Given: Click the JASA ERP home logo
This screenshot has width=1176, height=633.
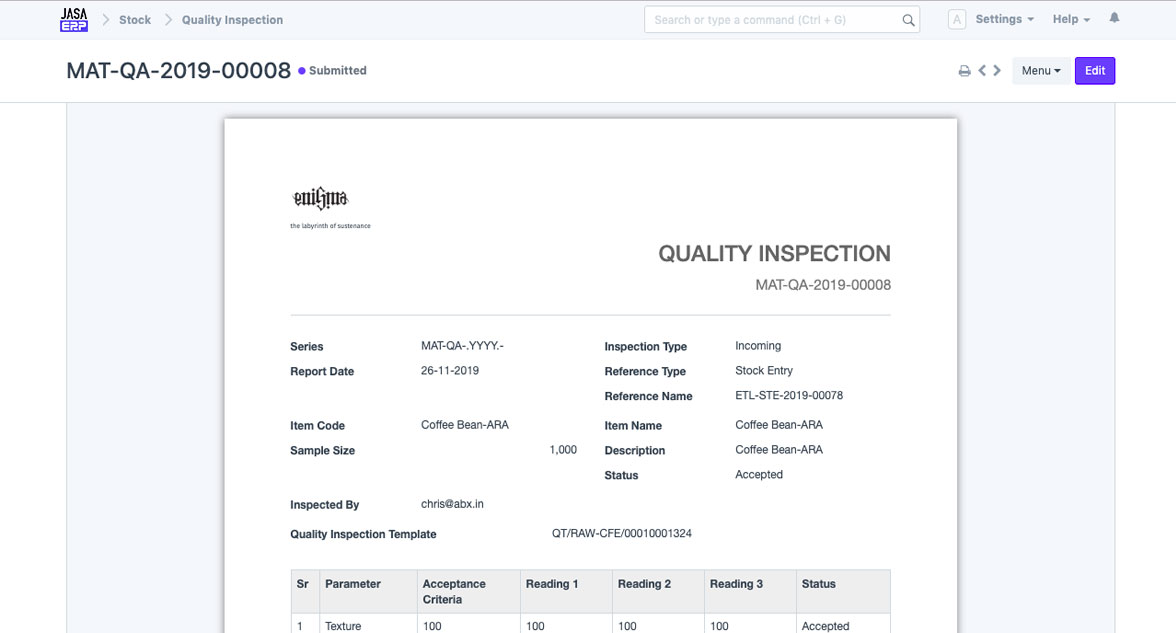Looking at the screenshot, I should pos(74,20).
